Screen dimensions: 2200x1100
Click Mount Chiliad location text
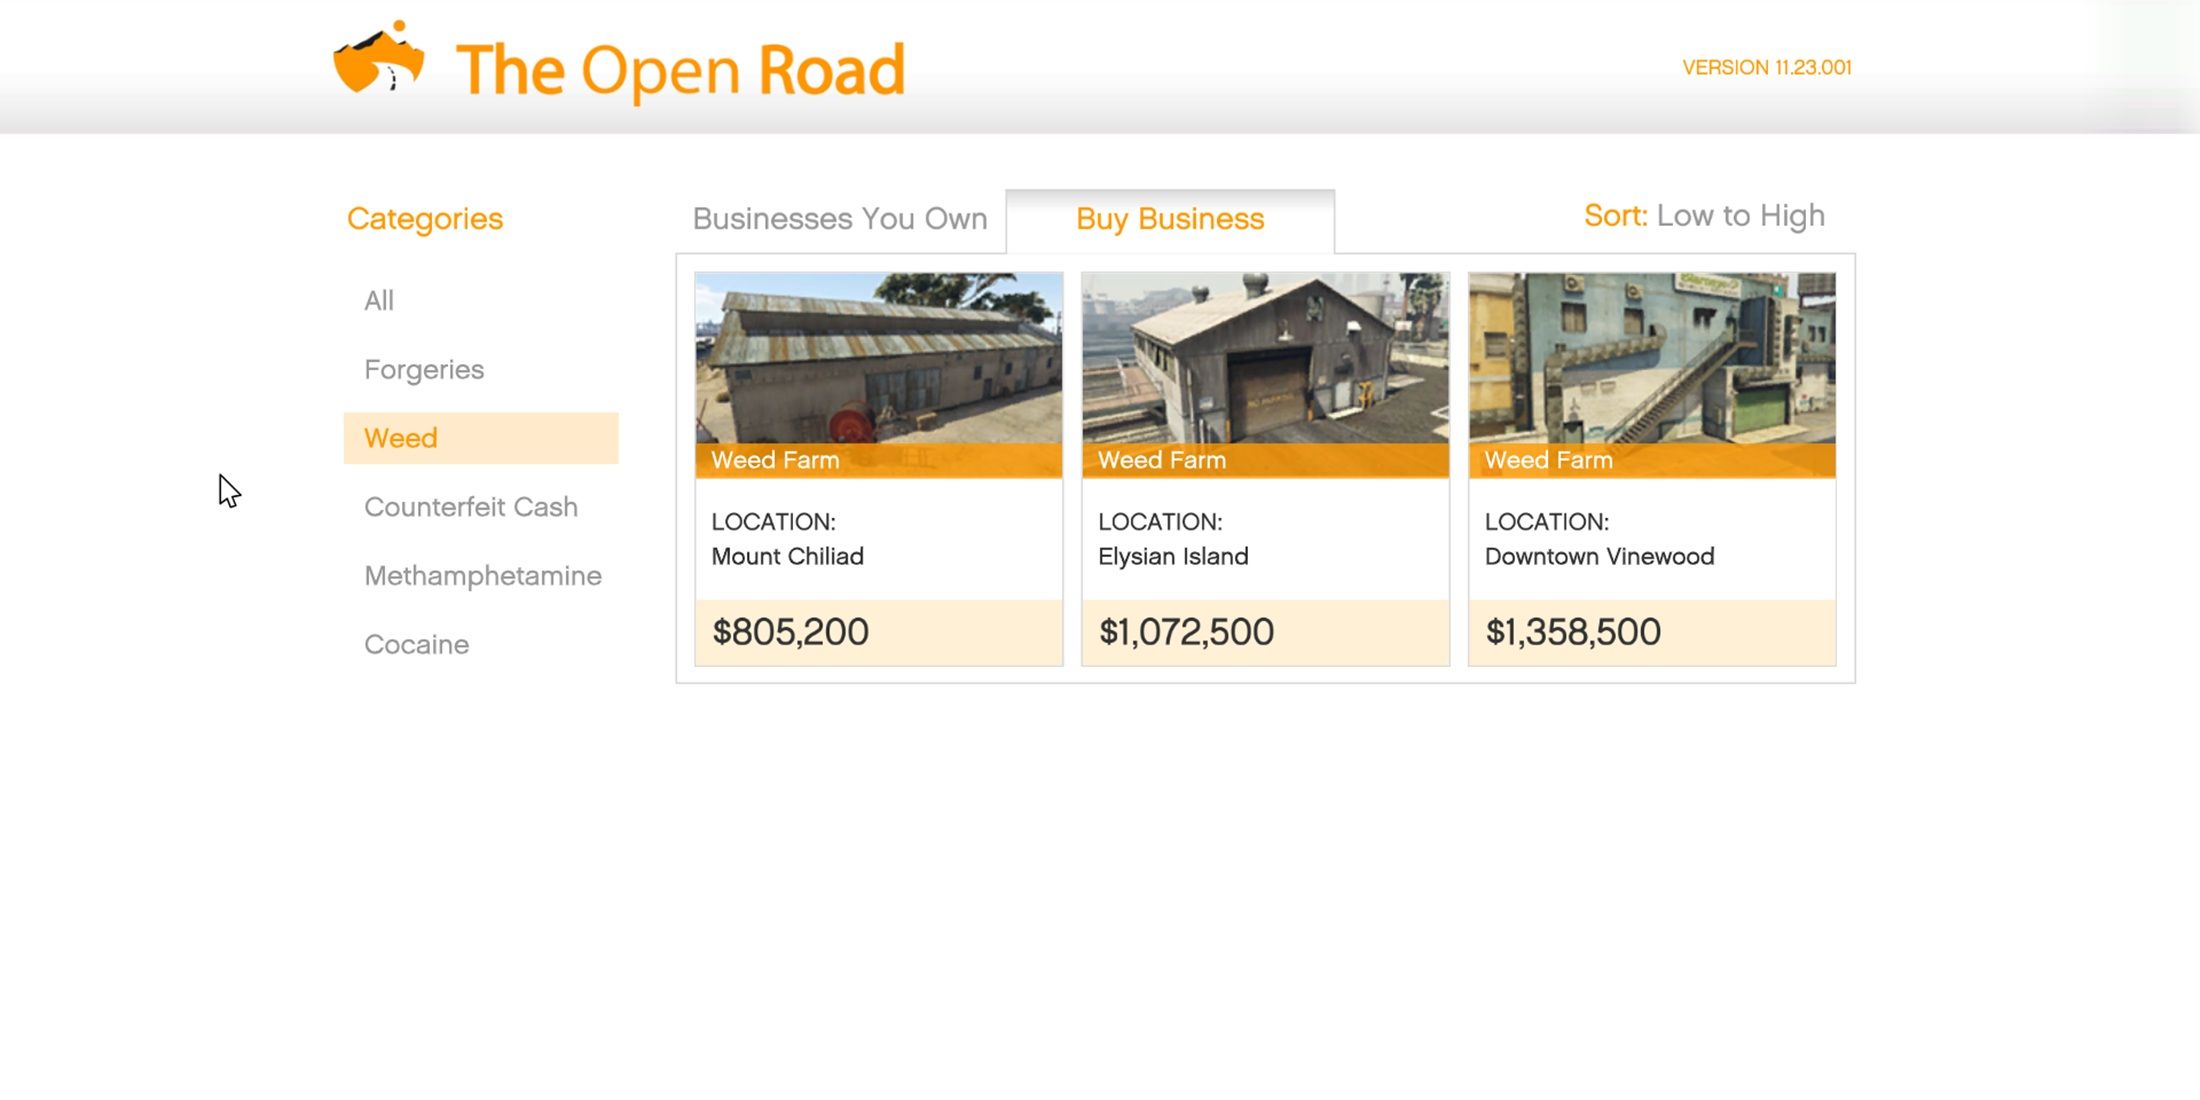coord(788,556)
